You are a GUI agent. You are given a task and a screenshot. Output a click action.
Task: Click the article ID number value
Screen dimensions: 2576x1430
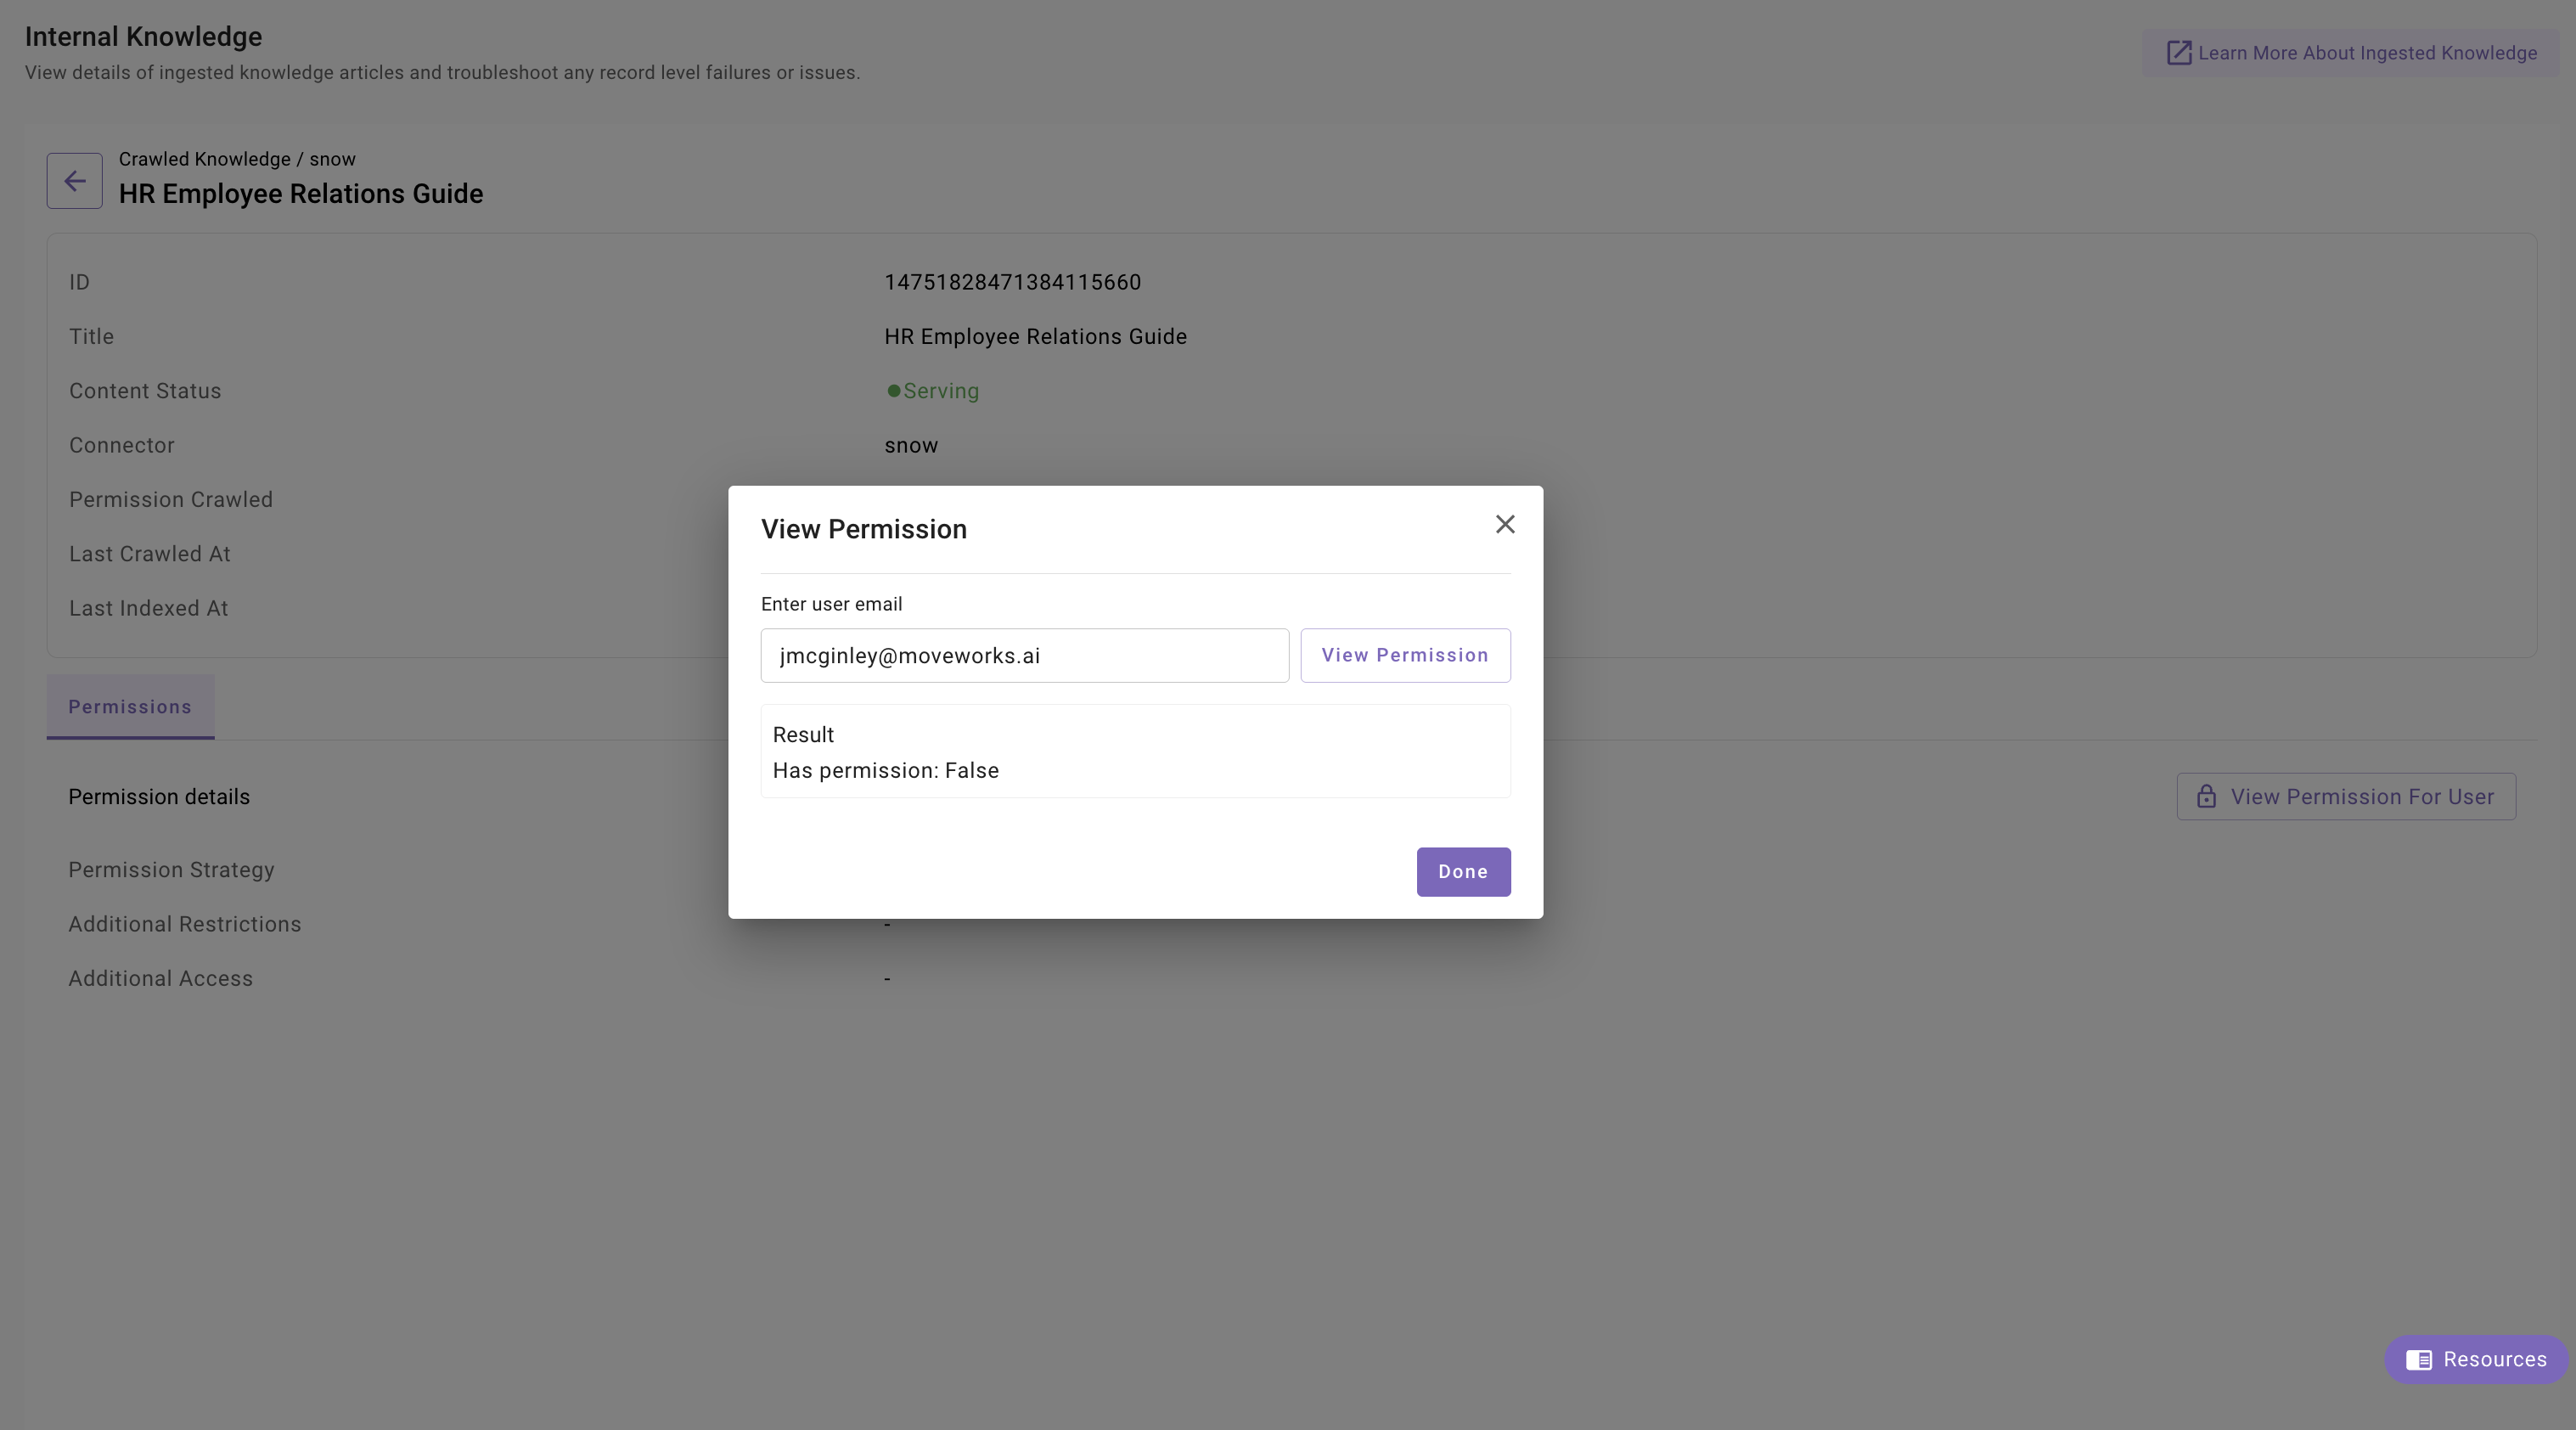pyautogui.click(x=1012, y=283)
